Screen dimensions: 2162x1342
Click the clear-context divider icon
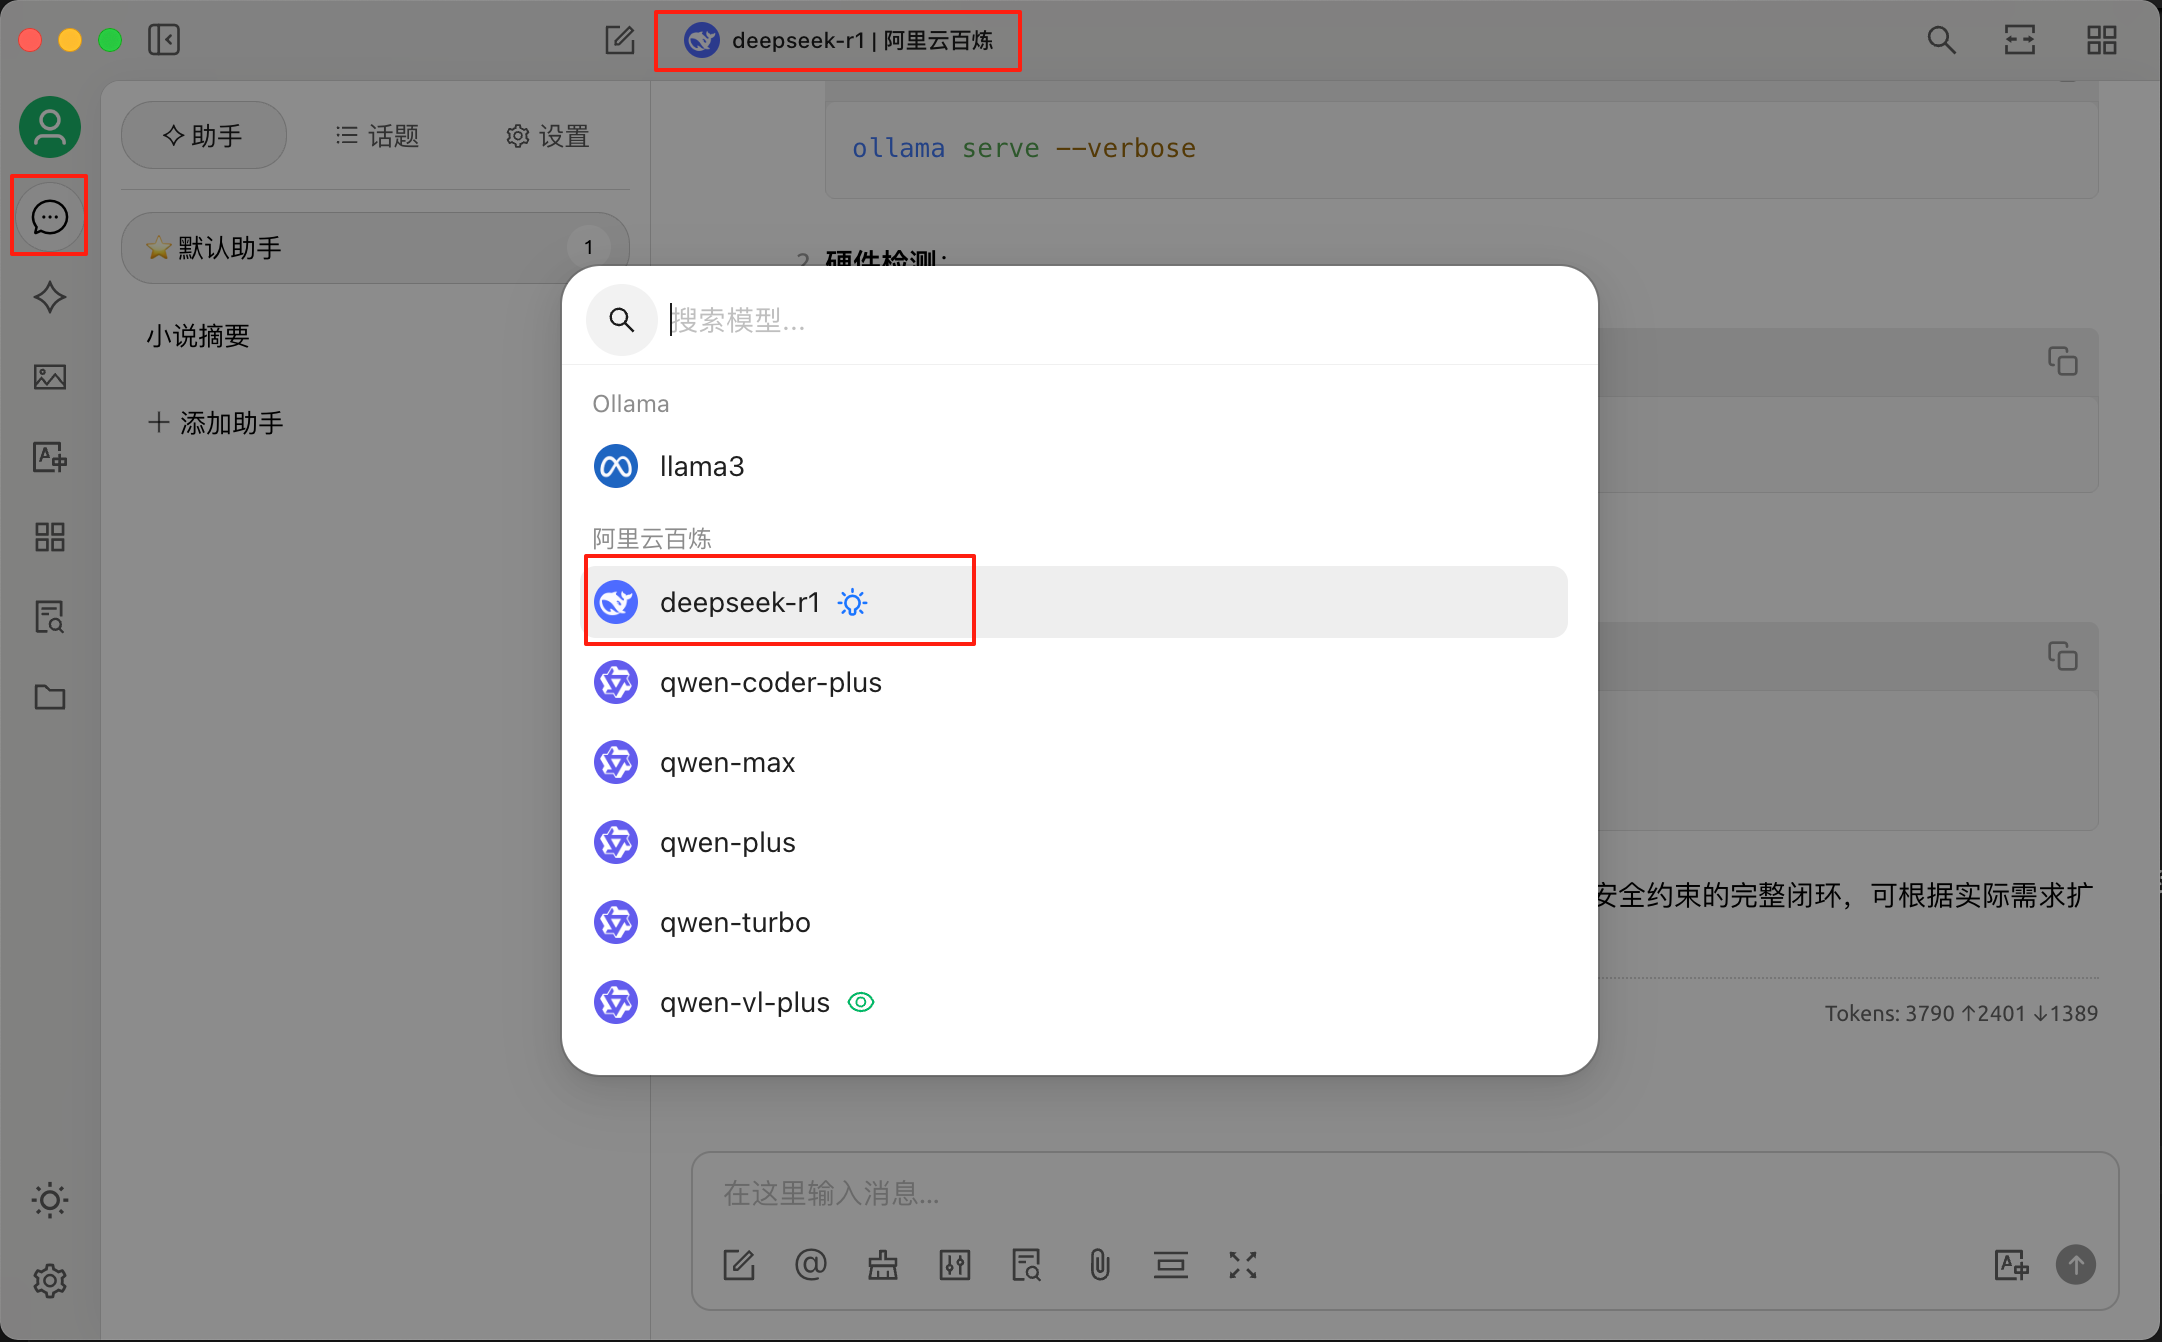tap(1171, 1265)
